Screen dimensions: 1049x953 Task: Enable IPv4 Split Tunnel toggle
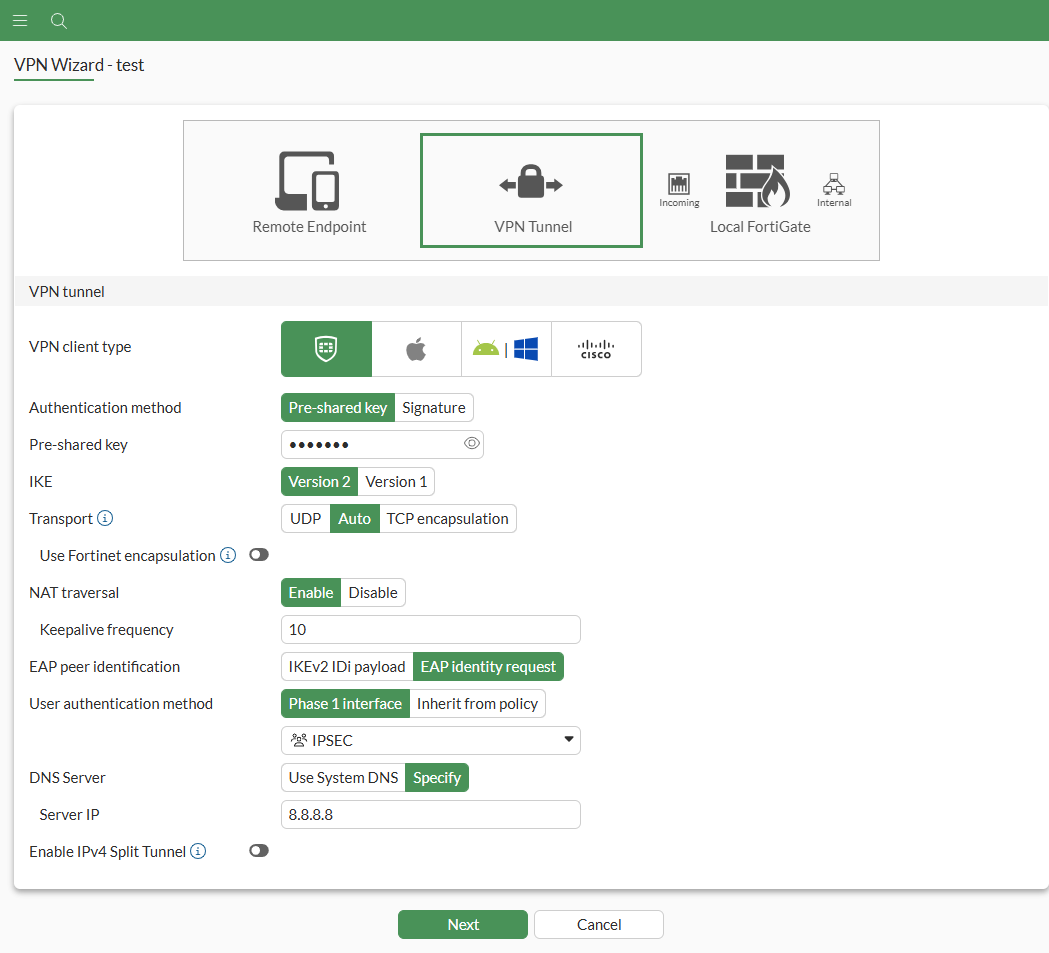(x=259, y=850)
